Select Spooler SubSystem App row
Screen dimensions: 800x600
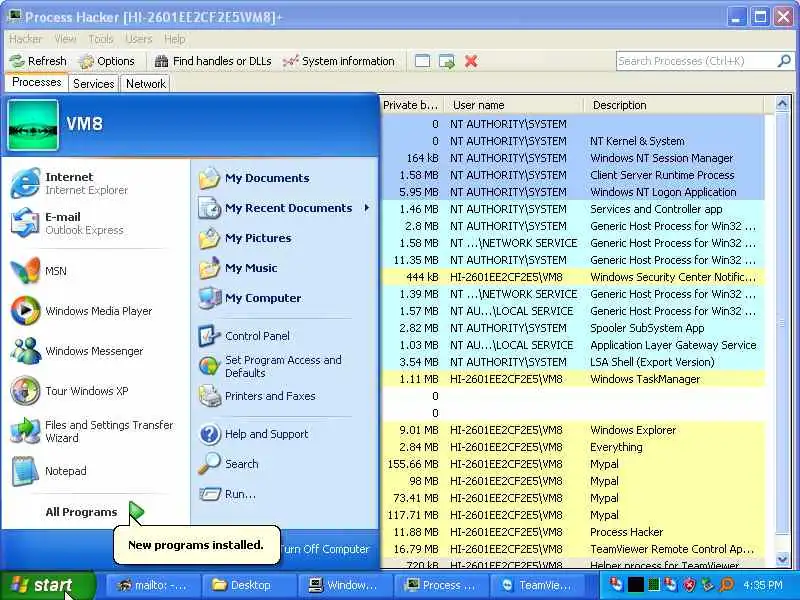tap(572, 328)
